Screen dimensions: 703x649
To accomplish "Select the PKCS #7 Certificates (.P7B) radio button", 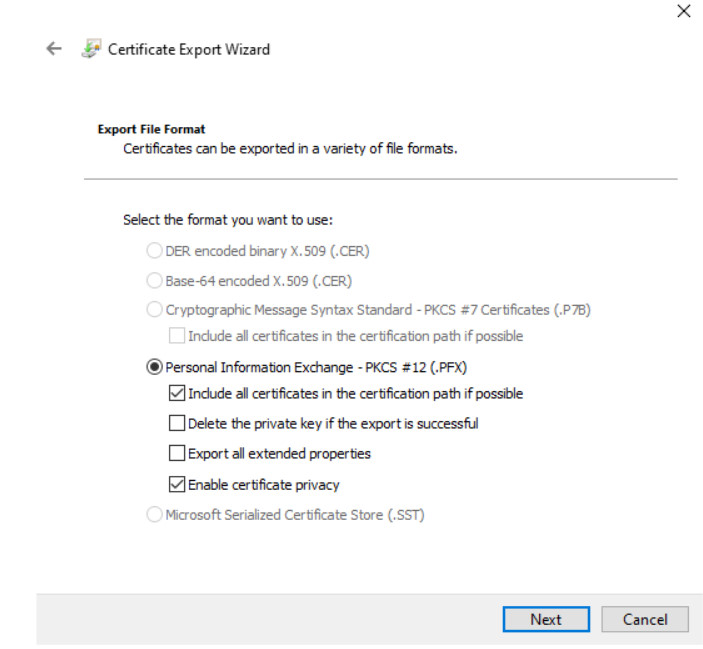I will 155,310.
